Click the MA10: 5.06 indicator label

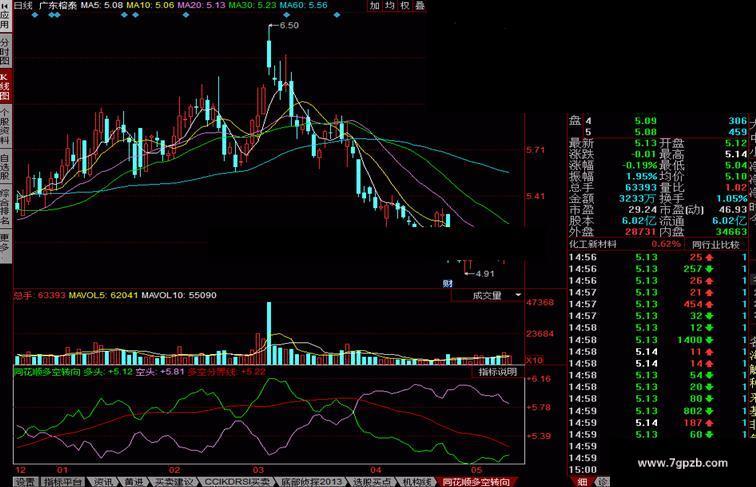point(150,5)
